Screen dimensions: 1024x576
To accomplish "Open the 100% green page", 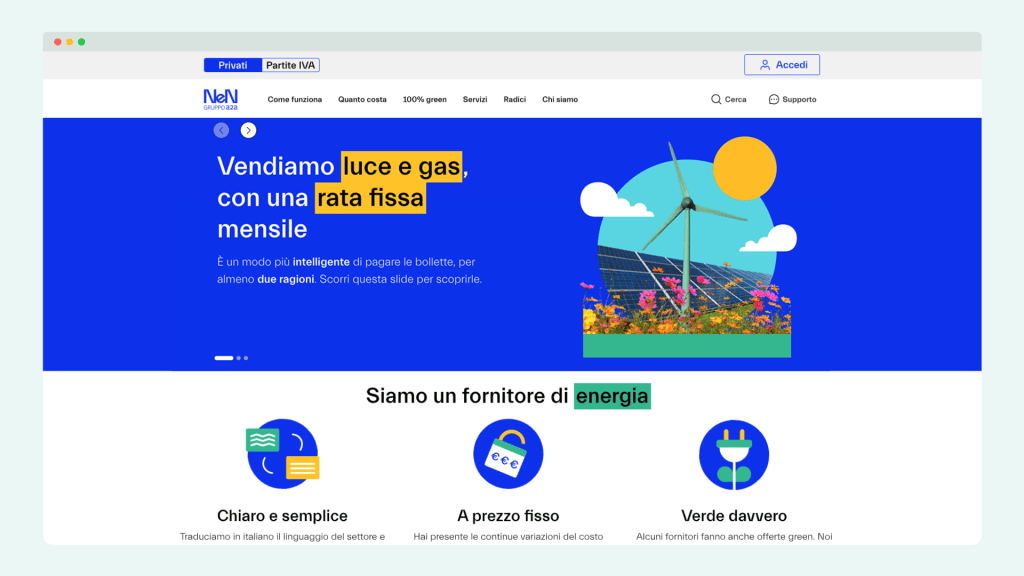I will pos(425,100).
